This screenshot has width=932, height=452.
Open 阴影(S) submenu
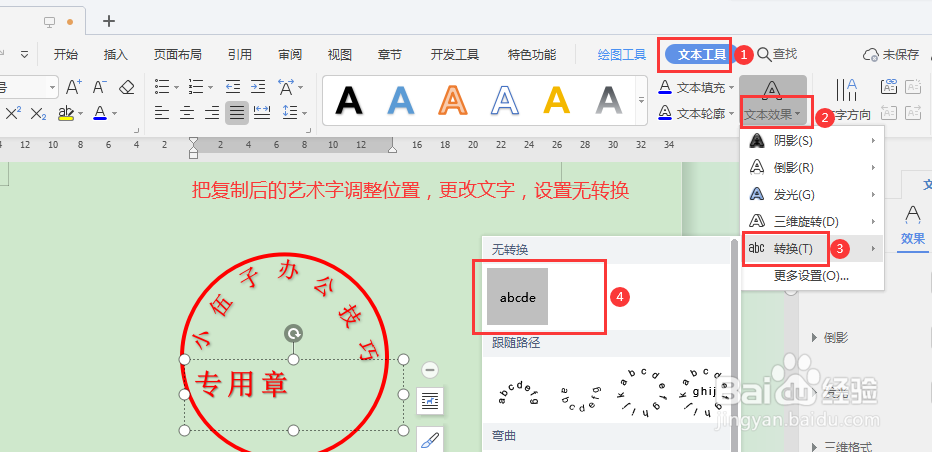[x=812, y=141]
